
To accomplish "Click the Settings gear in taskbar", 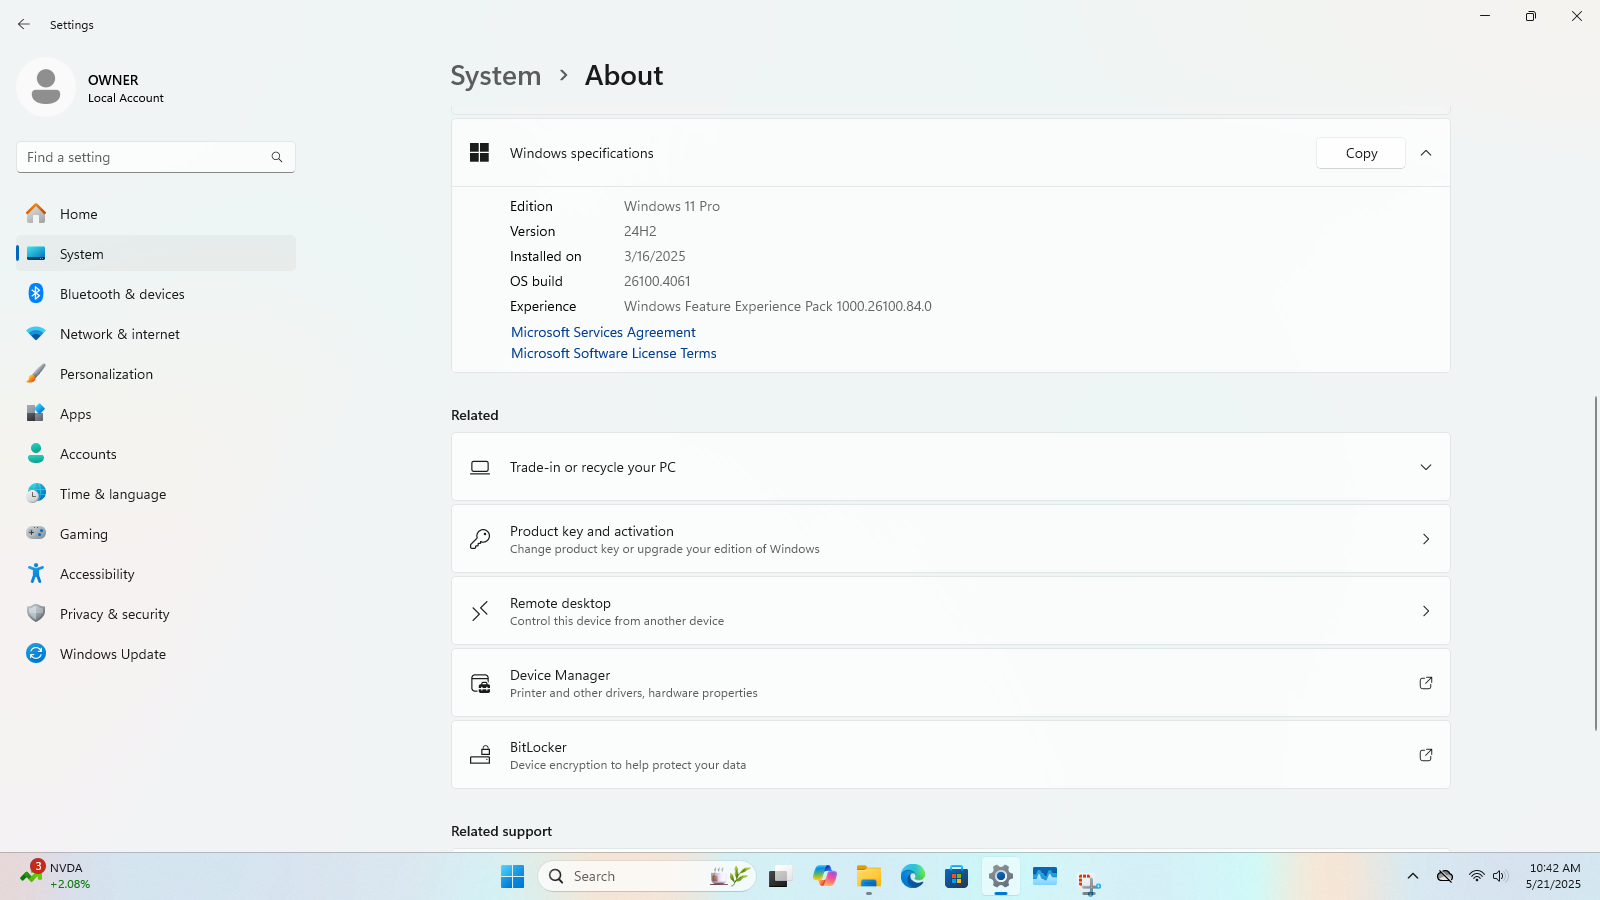I will tap(1000, 877).
